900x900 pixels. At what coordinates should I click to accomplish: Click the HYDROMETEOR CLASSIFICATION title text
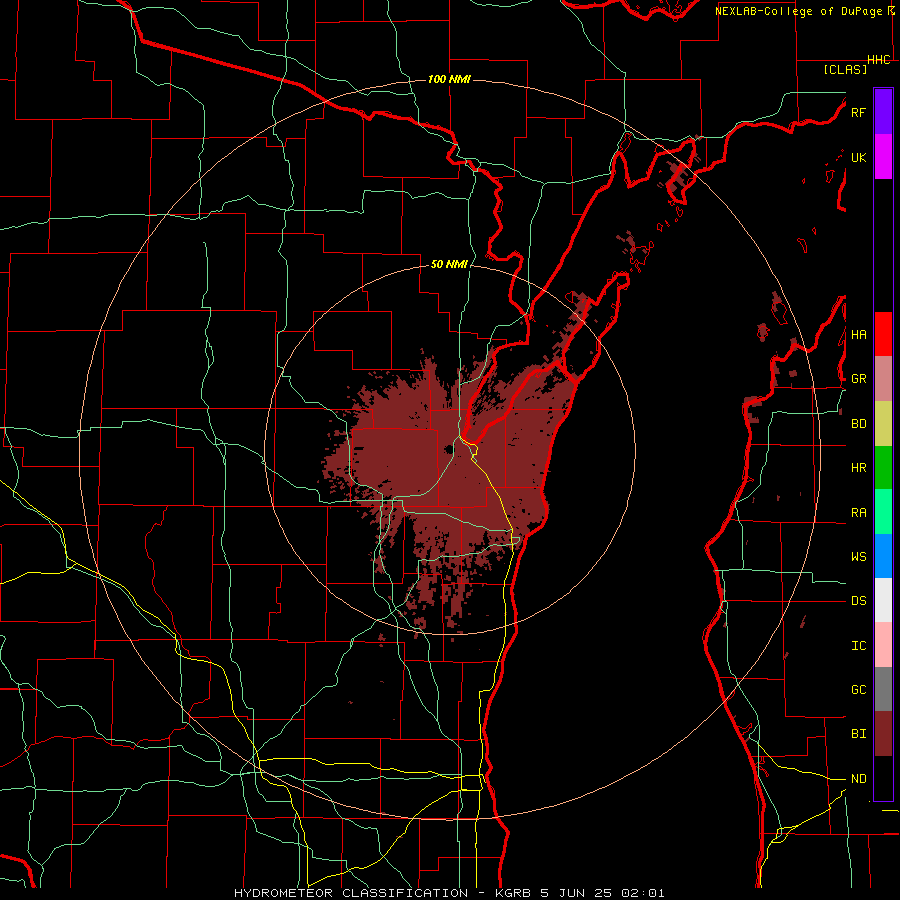pyautogui.click(x=351, y=893)
